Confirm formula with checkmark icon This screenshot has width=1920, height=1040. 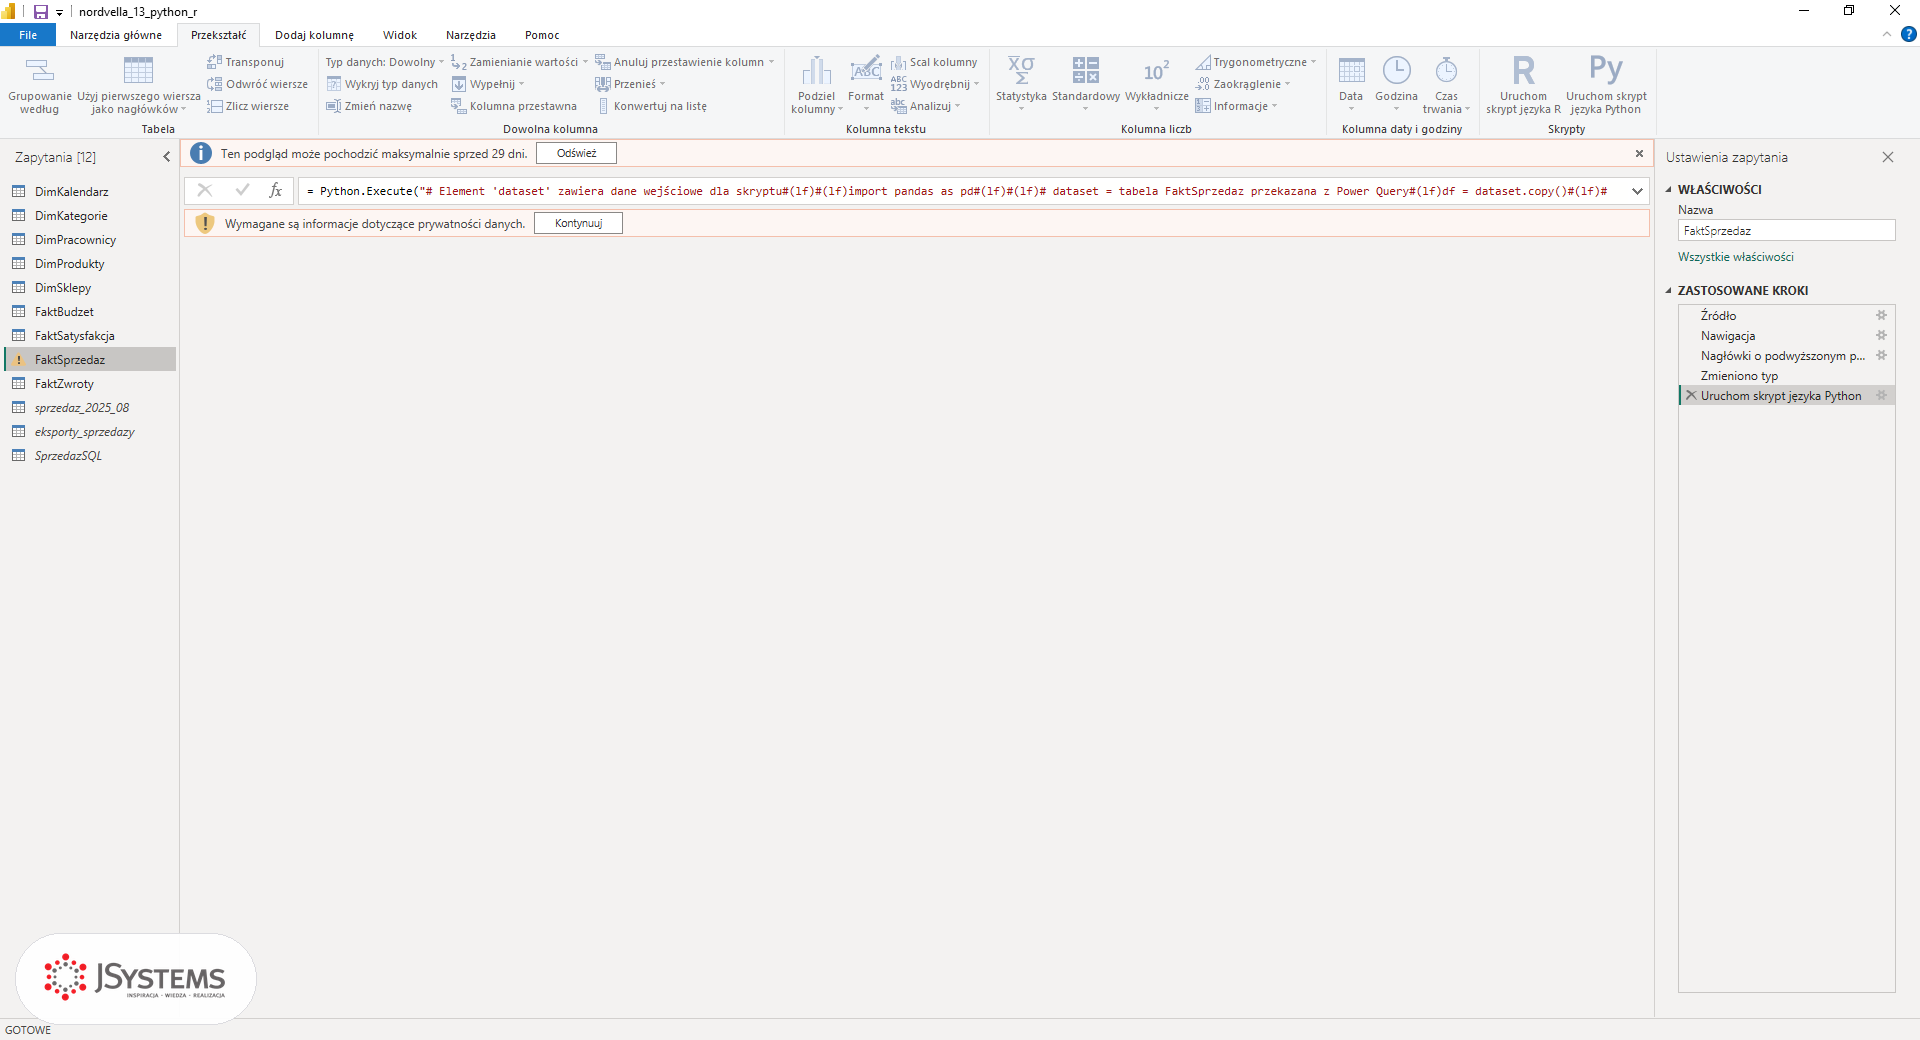point(241,190)
